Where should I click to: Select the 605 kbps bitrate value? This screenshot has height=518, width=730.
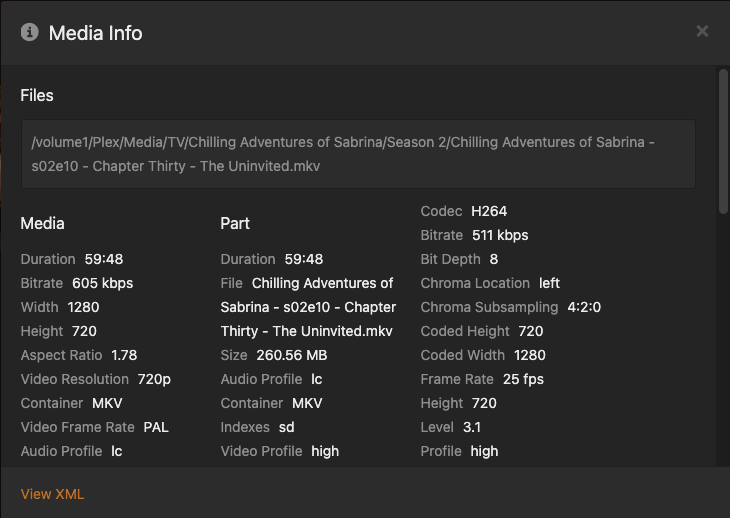(x=102, y=283)
